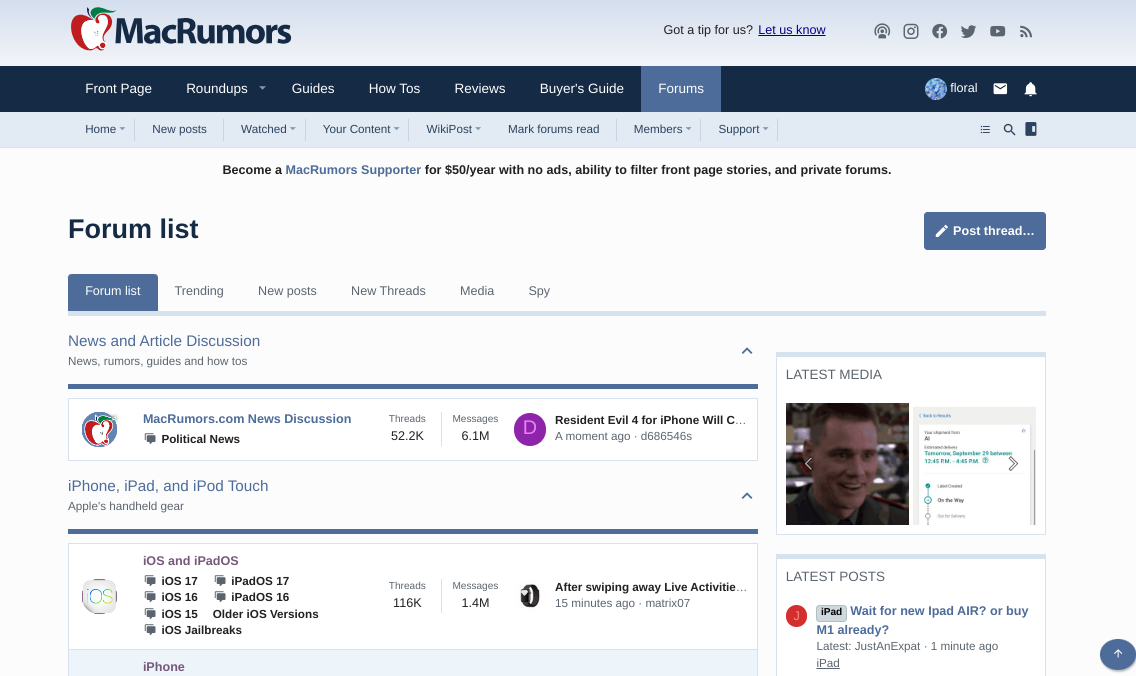Expand the Roundups dropdown arrow
This screenshot has height=676, width=1136.
[262, 88]
